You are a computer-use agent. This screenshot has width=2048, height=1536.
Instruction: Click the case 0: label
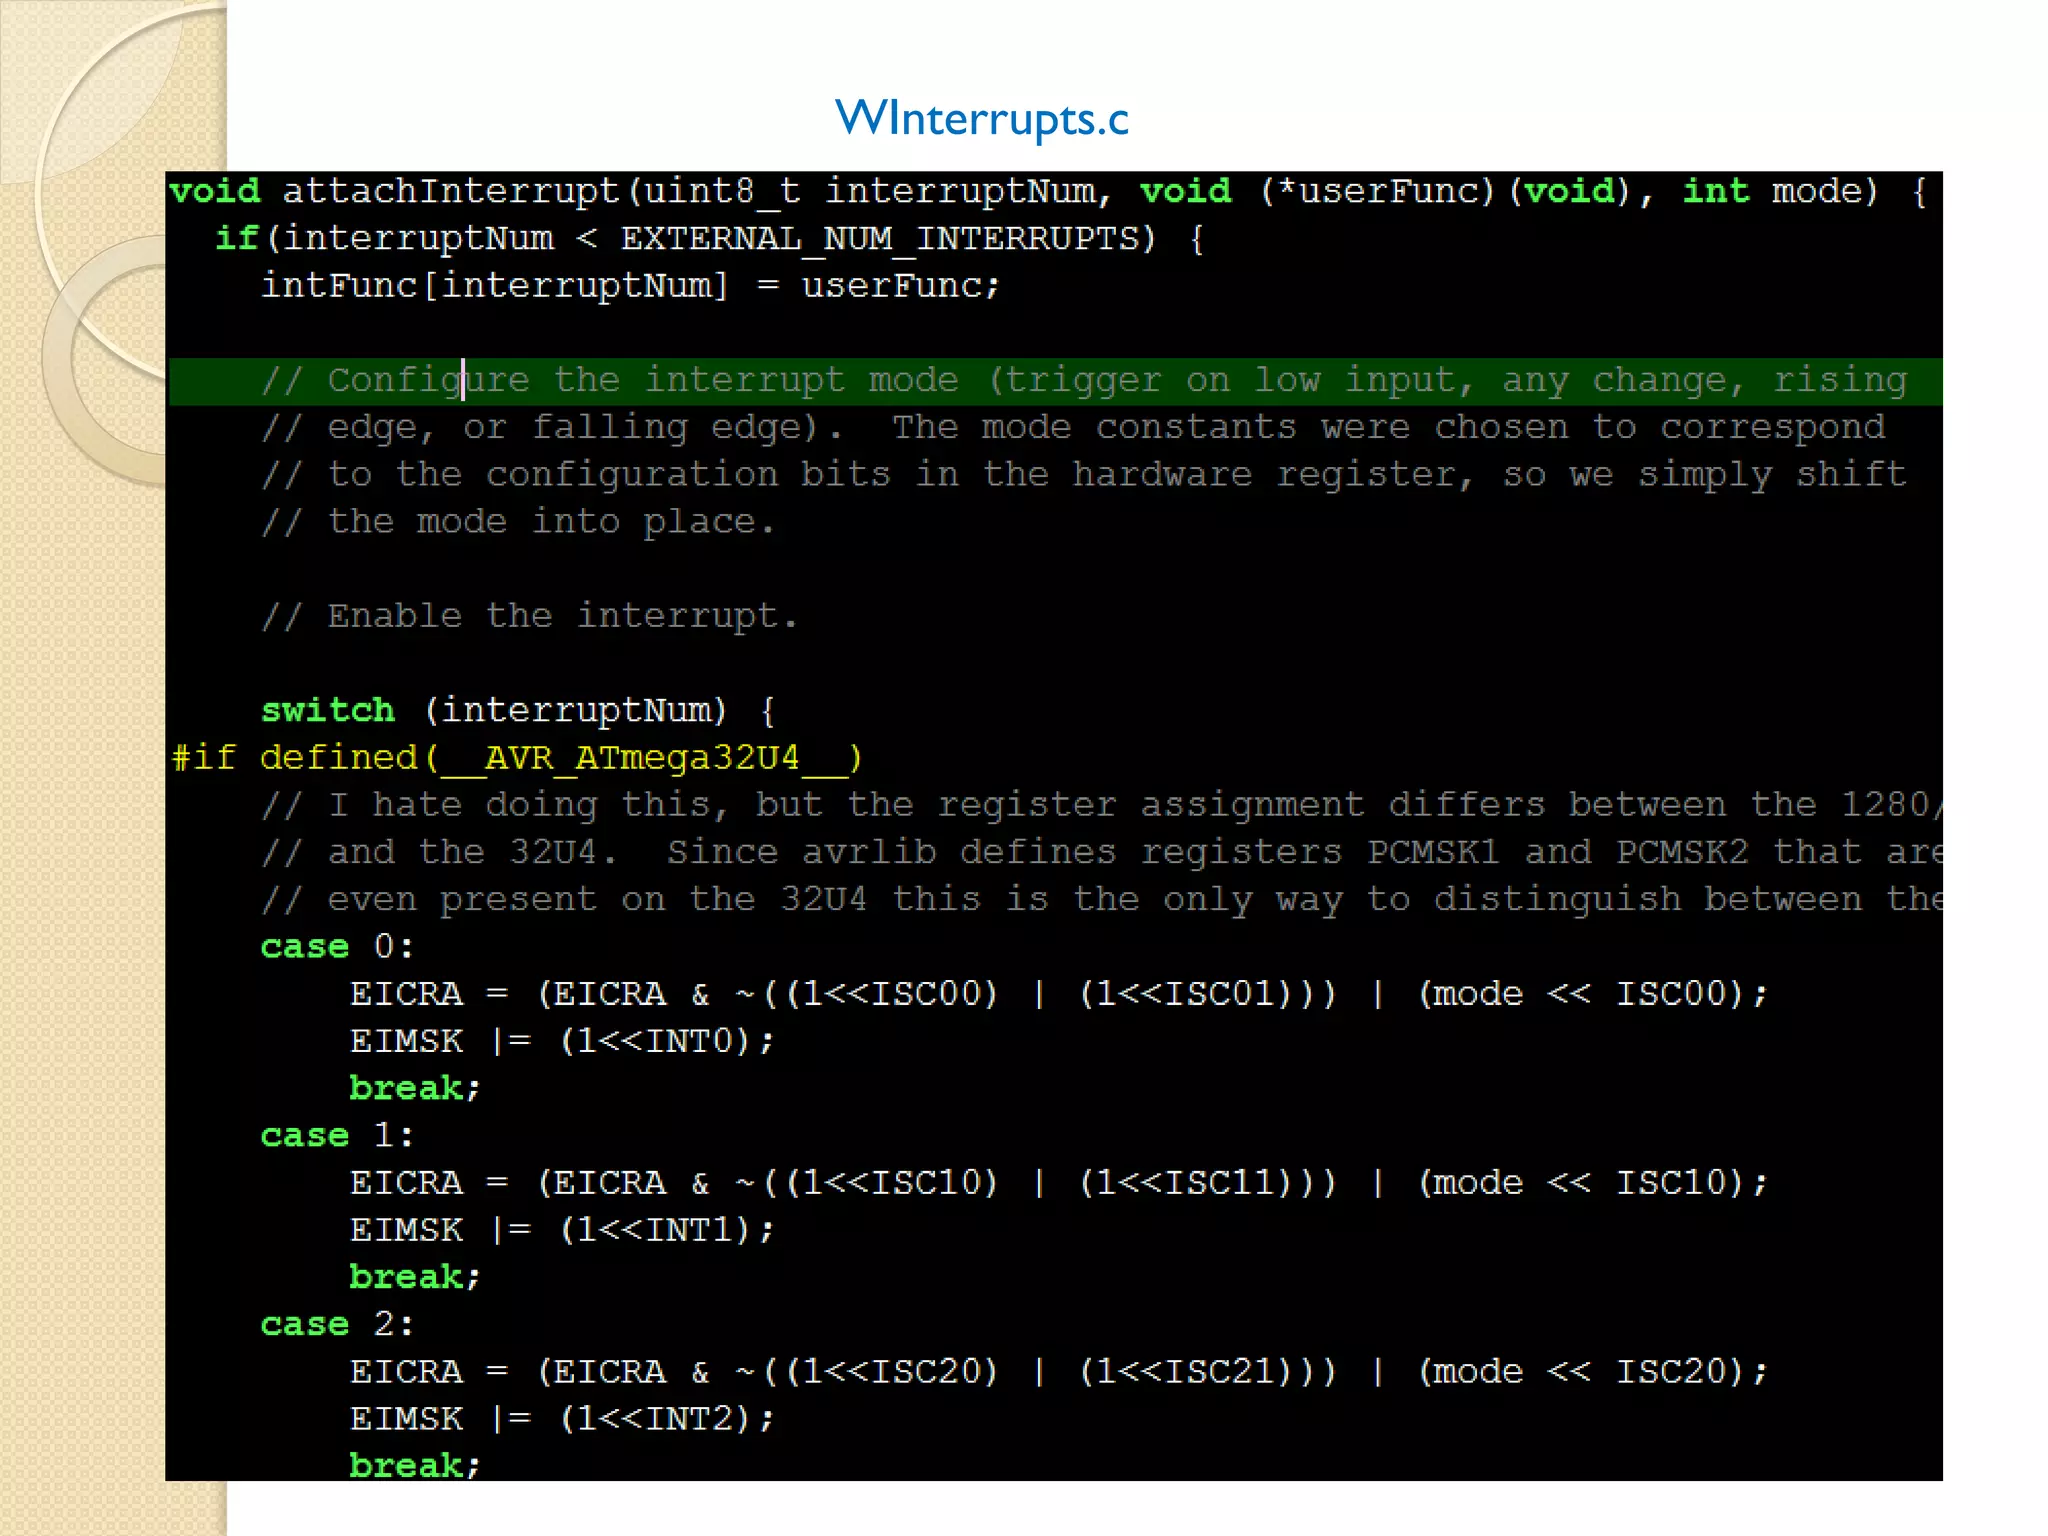pyautogui.click(x=336, y=946)
